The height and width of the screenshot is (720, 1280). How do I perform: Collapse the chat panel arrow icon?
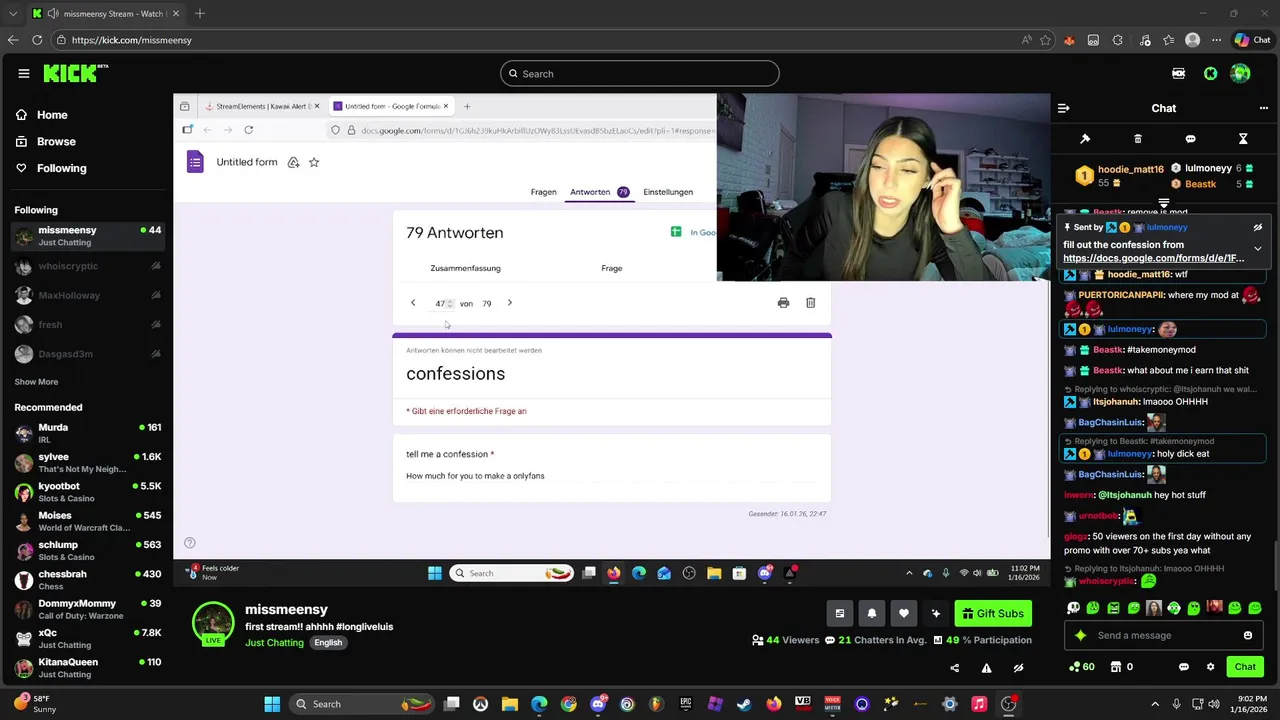[x=1064, y=108]
